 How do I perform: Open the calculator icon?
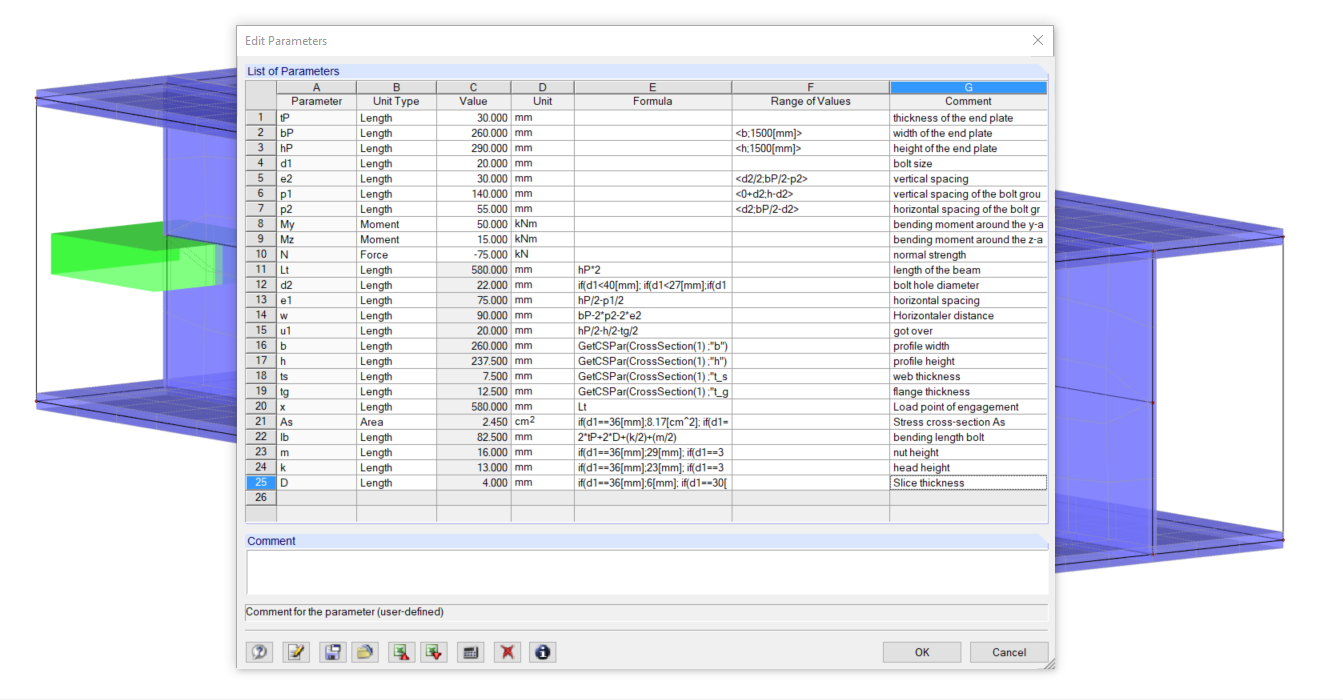coord(470,651)
